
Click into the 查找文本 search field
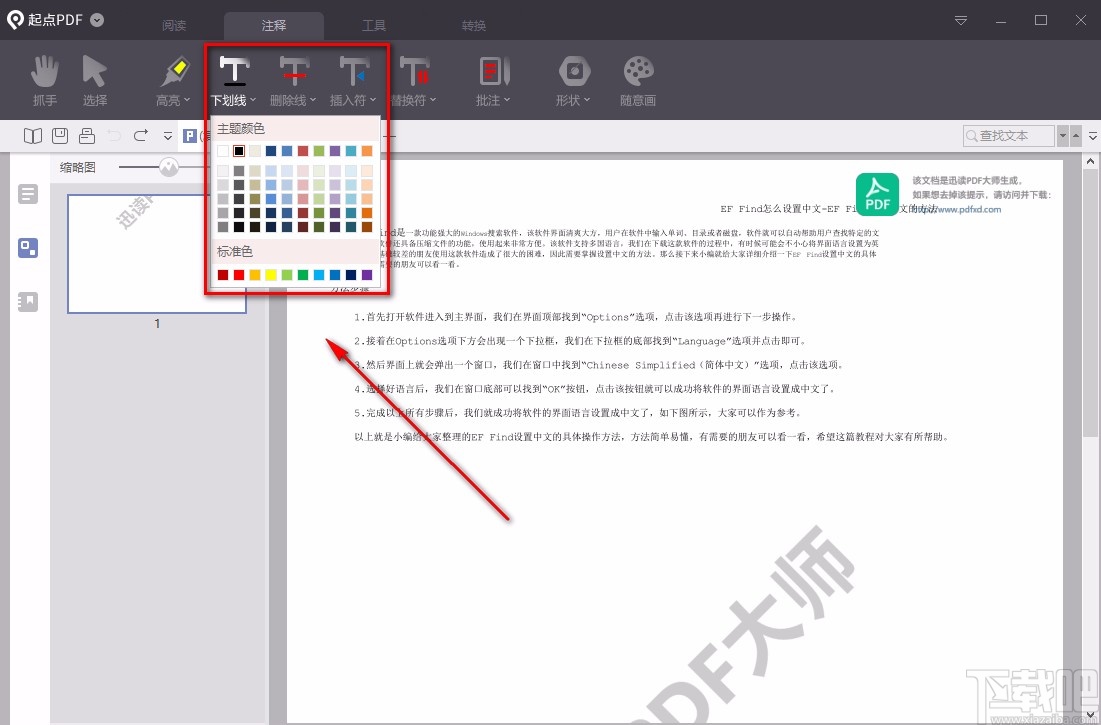coord(1009,135)
